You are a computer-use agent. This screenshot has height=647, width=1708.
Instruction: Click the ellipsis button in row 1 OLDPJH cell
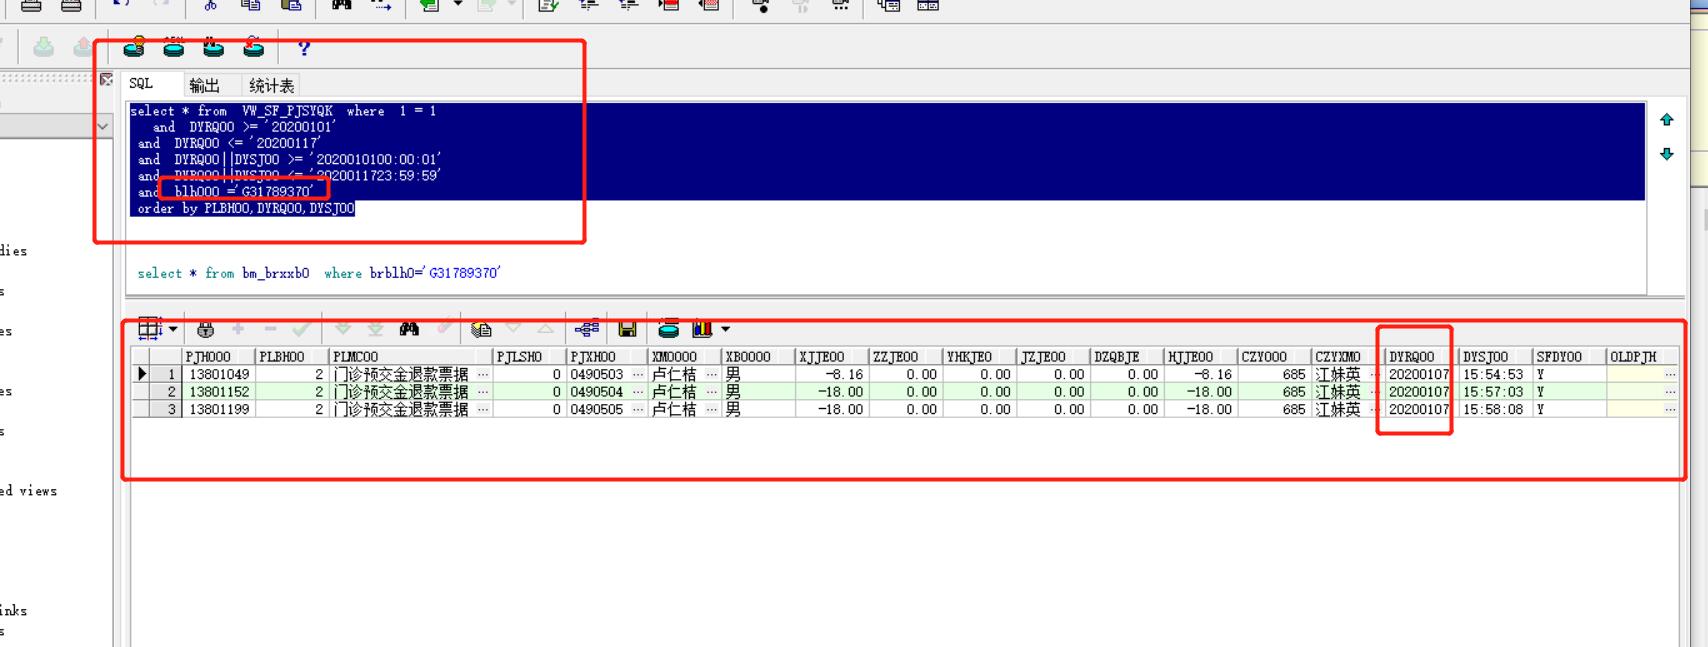click(1670, 374)
